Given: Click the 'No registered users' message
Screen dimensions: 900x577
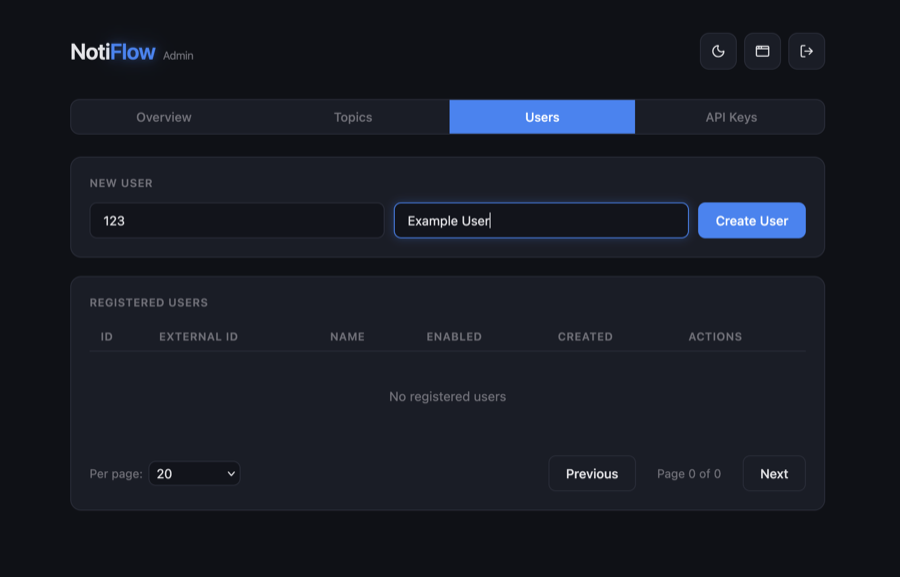Looking at the screenshot, I should pos(448,397).
